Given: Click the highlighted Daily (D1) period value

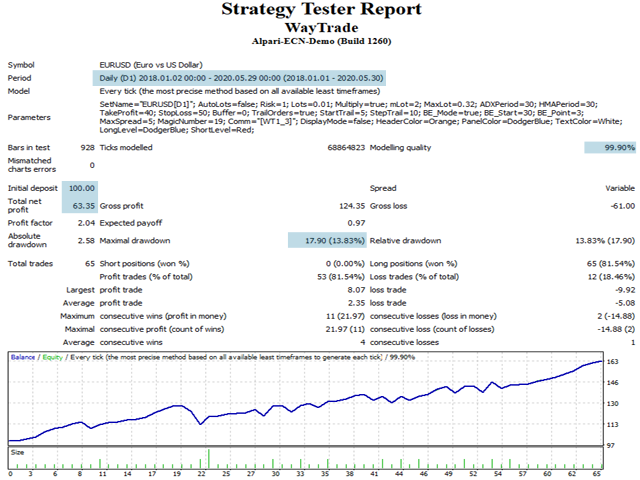Looking at the screenshot, I should (239, 78).
